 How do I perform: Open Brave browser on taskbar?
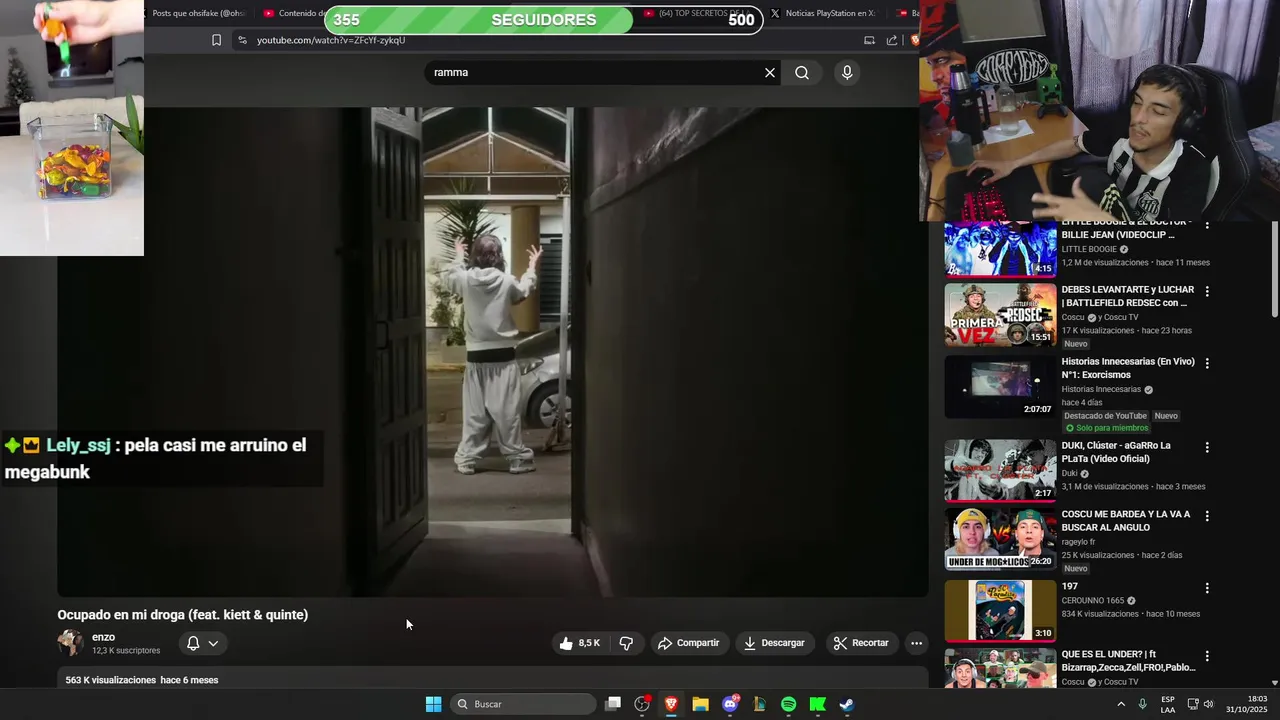(671, 704)
